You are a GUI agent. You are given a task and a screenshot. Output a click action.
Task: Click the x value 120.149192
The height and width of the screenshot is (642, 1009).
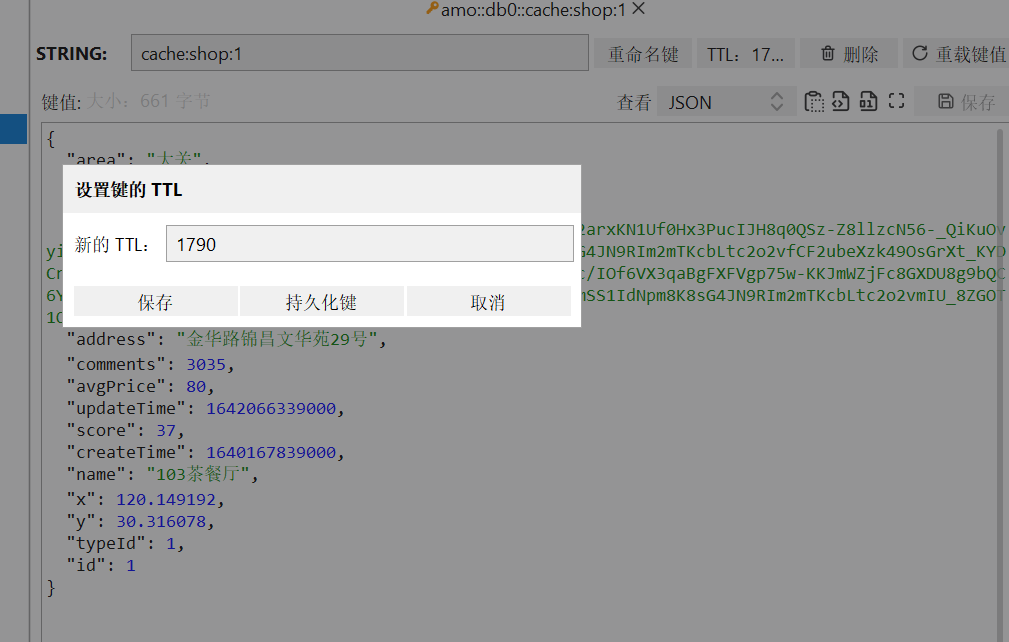tap(166, 500)
